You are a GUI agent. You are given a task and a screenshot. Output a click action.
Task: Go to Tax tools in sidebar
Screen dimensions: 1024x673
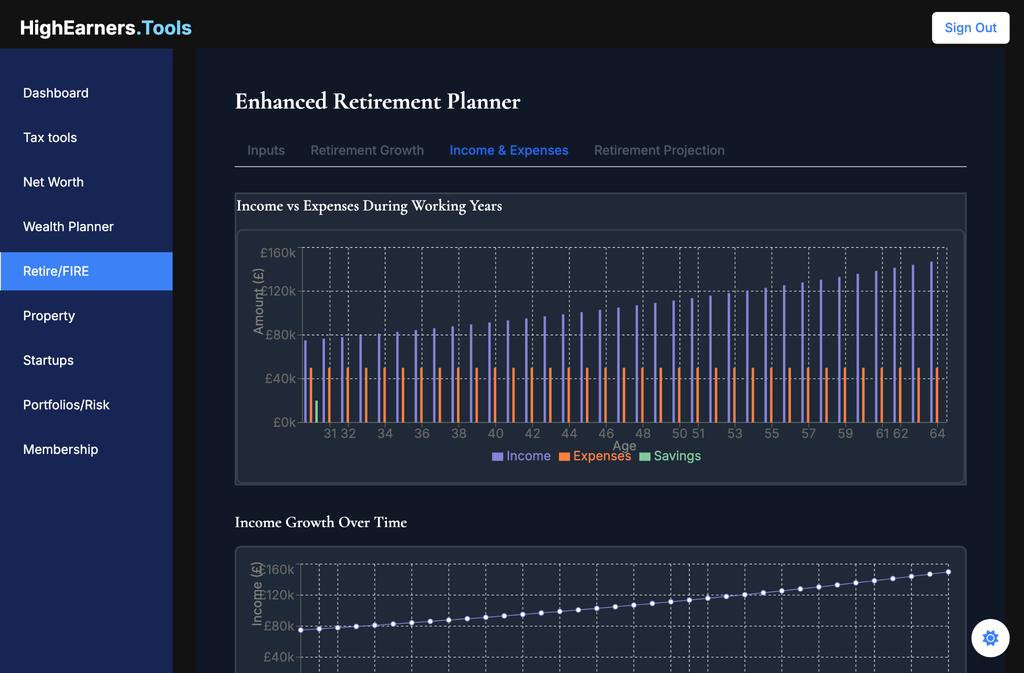[x=50, y=138]
